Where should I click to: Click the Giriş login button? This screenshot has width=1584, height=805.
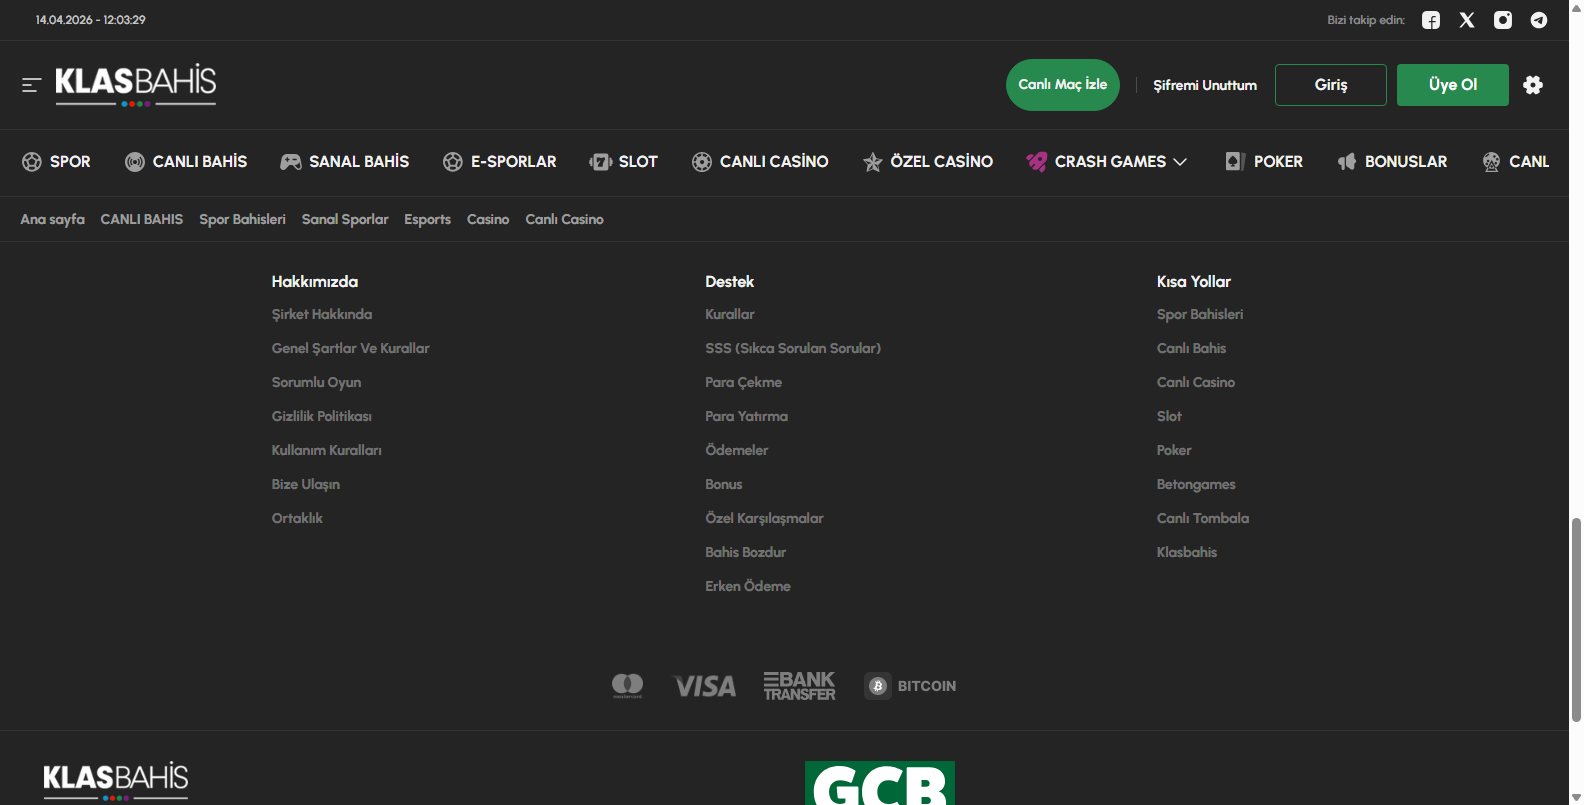point(1331,85)
